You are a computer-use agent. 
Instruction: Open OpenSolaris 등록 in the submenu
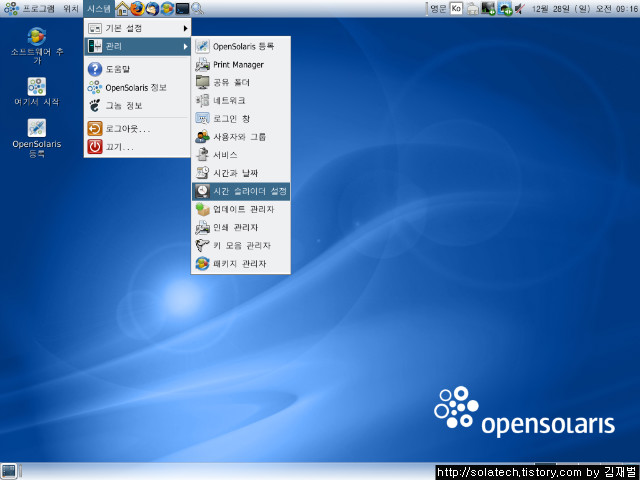[x=241, y=46]
